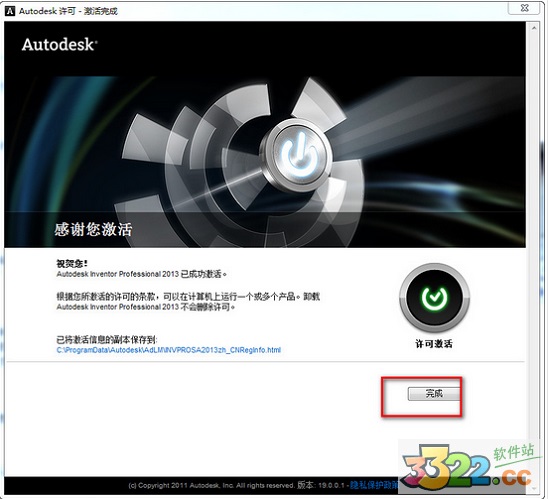
Task: Open the INVPROSA2013zh_CNRegInfo.html file link
Action: pos(168,350)
